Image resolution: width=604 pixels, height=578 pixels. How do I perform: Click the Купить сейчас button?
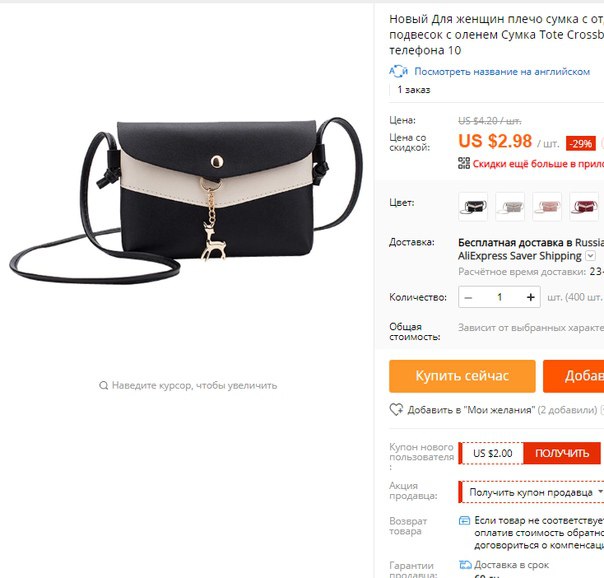(462, 376)
